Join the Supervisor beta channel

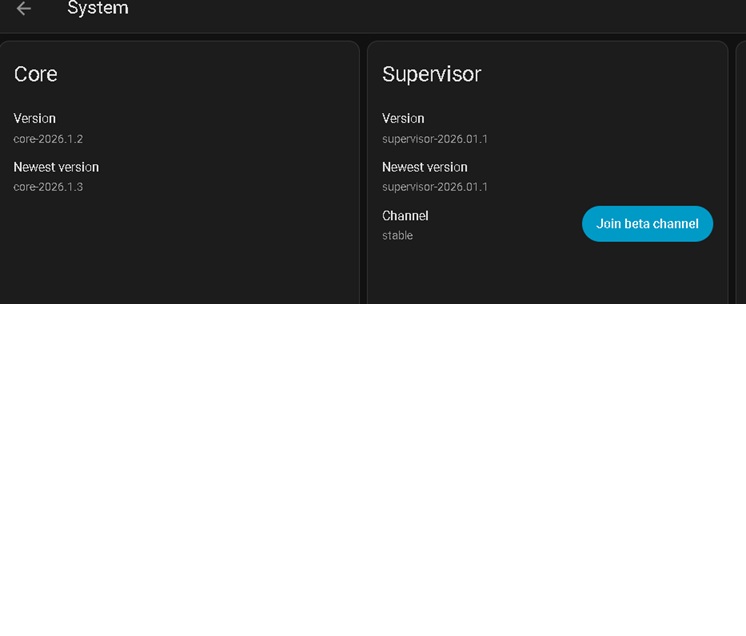[647, 224]
